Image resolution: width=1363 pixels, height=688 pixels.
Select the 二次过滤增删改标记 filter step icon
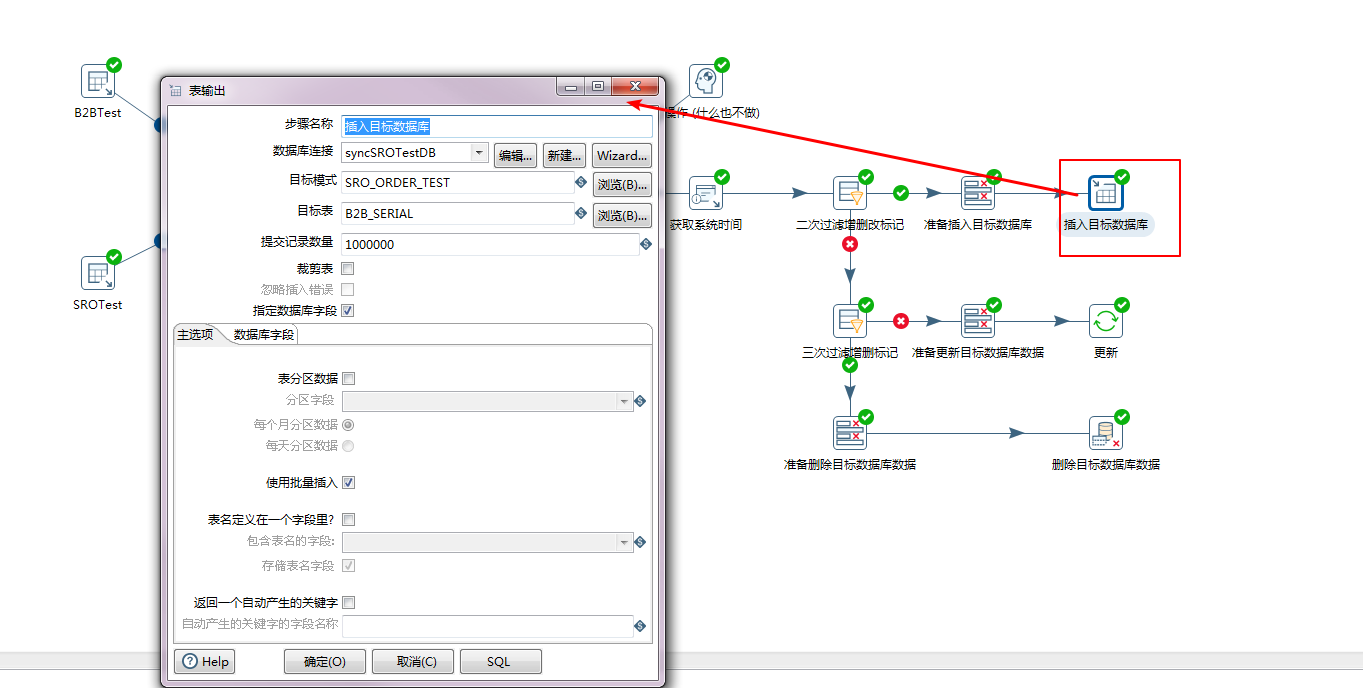click(850, 193)
